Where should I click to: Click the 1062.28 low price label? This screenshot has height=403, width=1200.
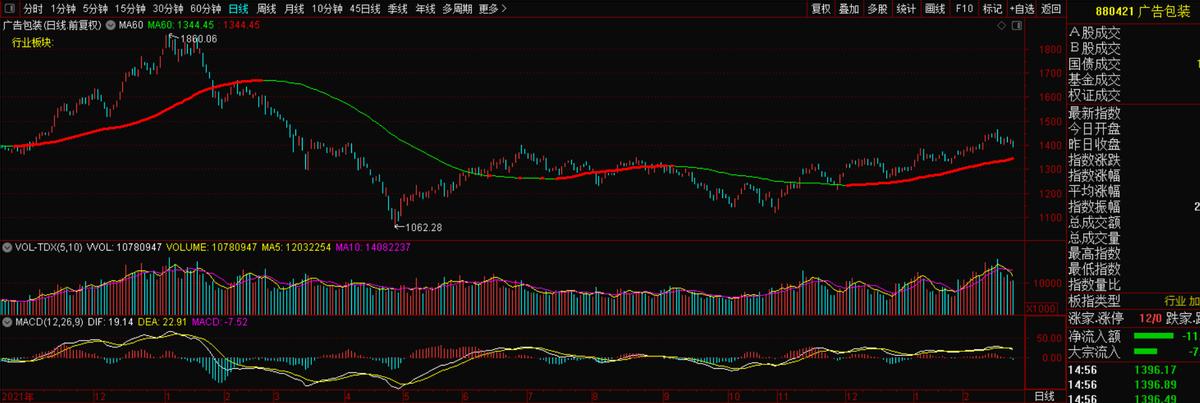(424, 228)
